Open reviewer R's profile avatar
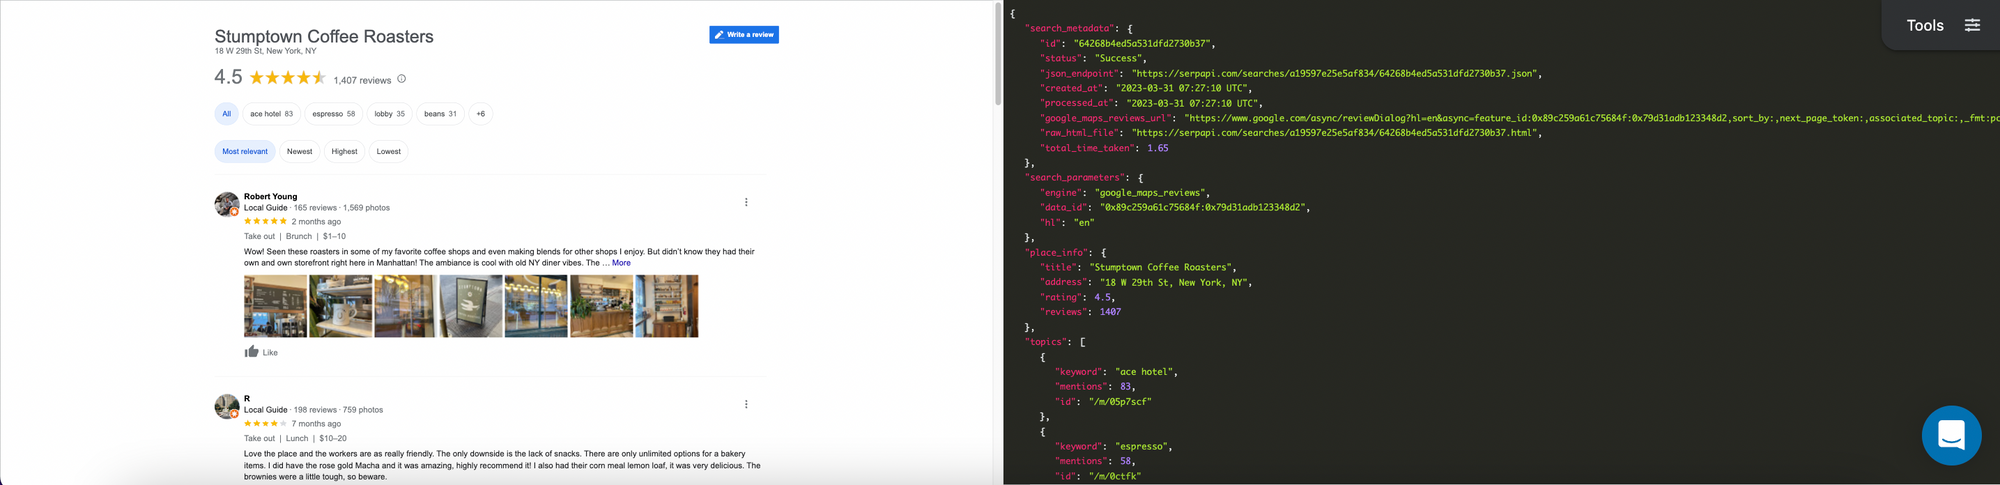Image resolution: width=2000 pixels, height=485 pixels. pos(227,406)
